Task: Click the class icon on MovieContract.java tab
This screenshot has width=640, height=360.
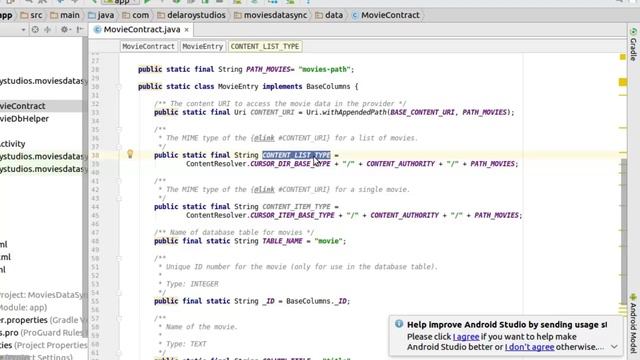Action: point(98,29)
